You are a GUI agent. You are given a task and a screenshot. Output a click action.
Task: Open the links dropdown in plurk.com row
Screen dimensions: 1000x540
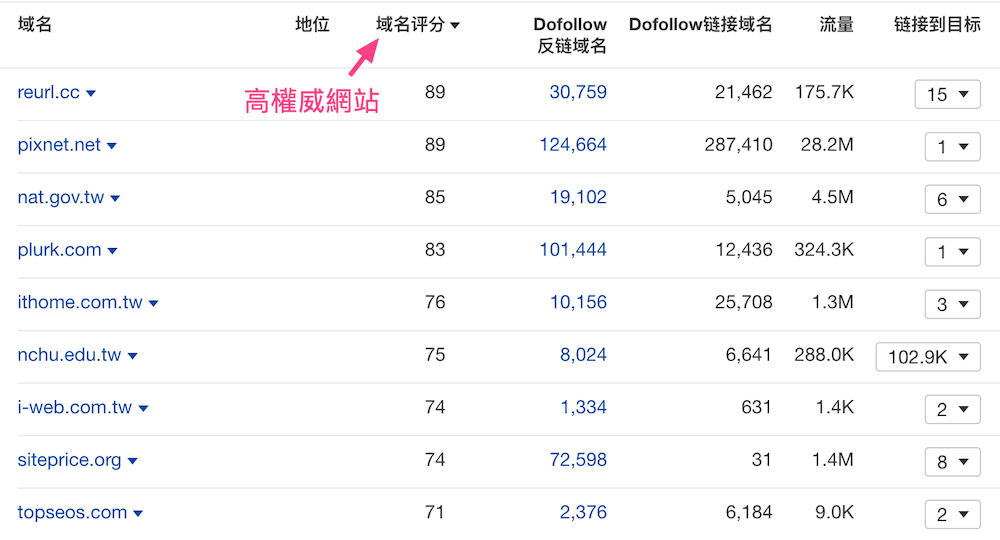click(952, 252)
